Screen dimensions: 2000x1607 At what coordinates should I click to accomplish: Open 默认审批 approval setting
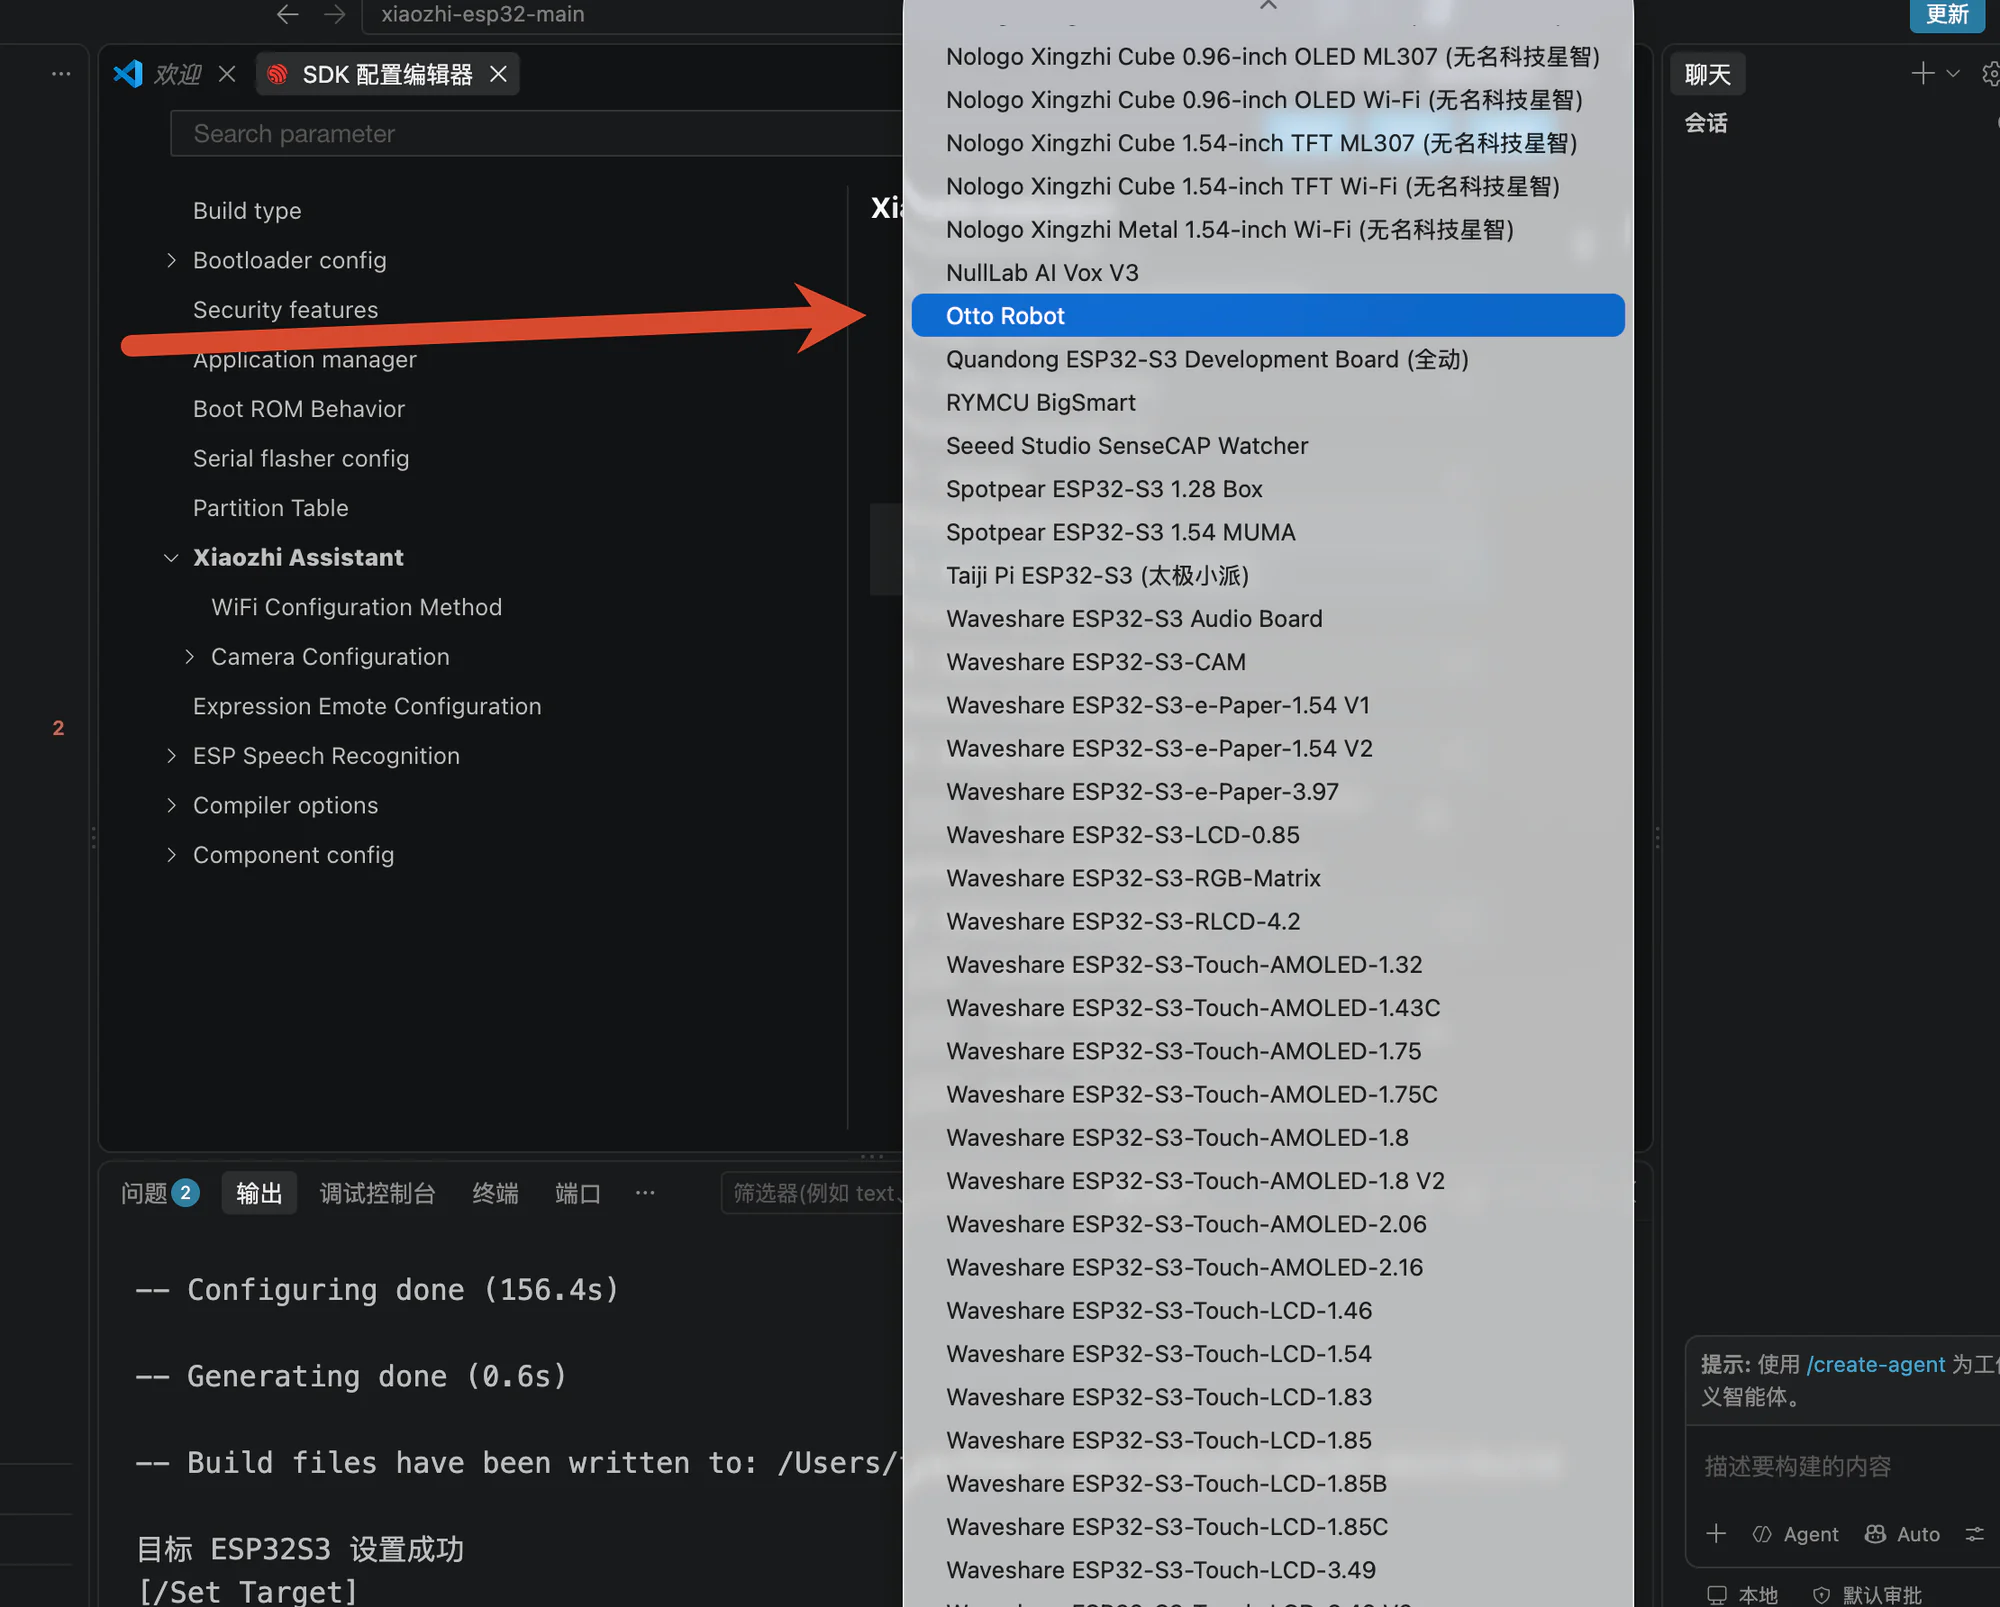click(1867, 1594)
